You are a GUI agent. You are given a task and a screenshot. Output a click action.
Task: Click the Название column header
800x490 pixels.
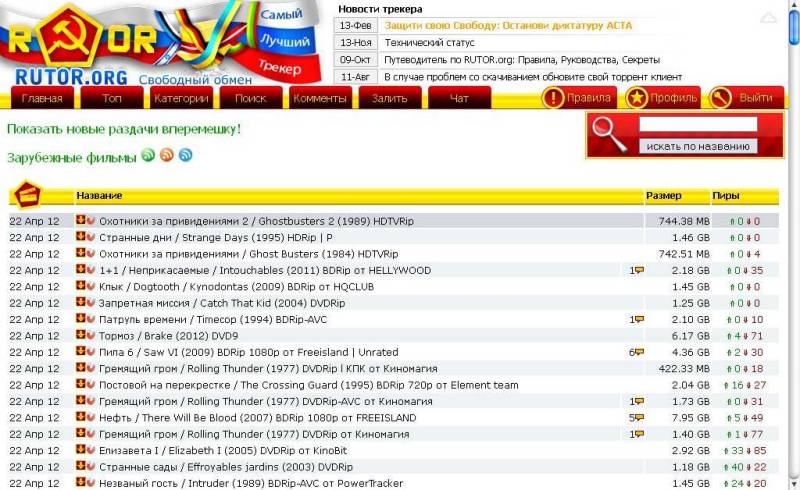(99, 195)
